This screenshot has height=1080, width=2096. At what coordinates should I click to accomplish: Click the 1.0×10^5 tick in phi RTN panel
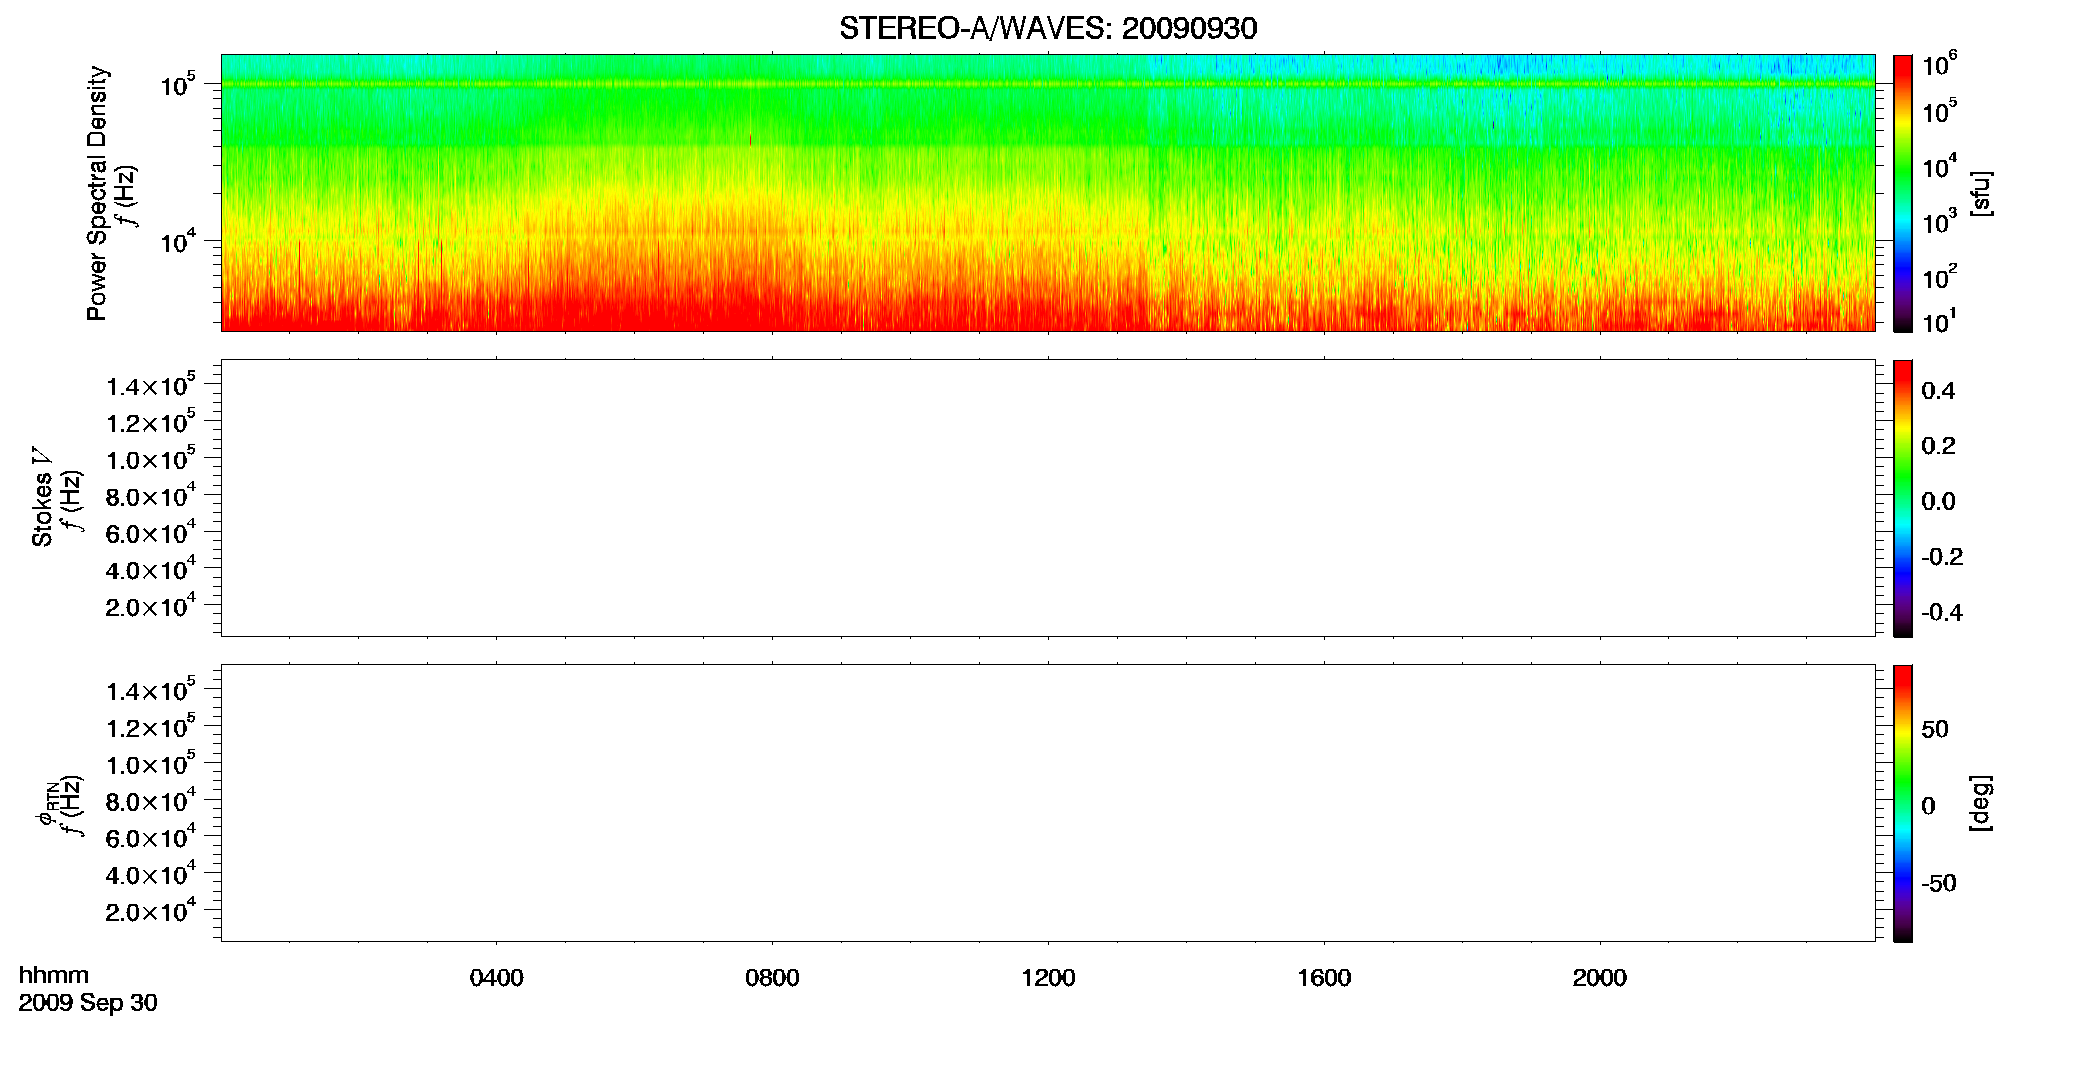[x=151, y=764]
